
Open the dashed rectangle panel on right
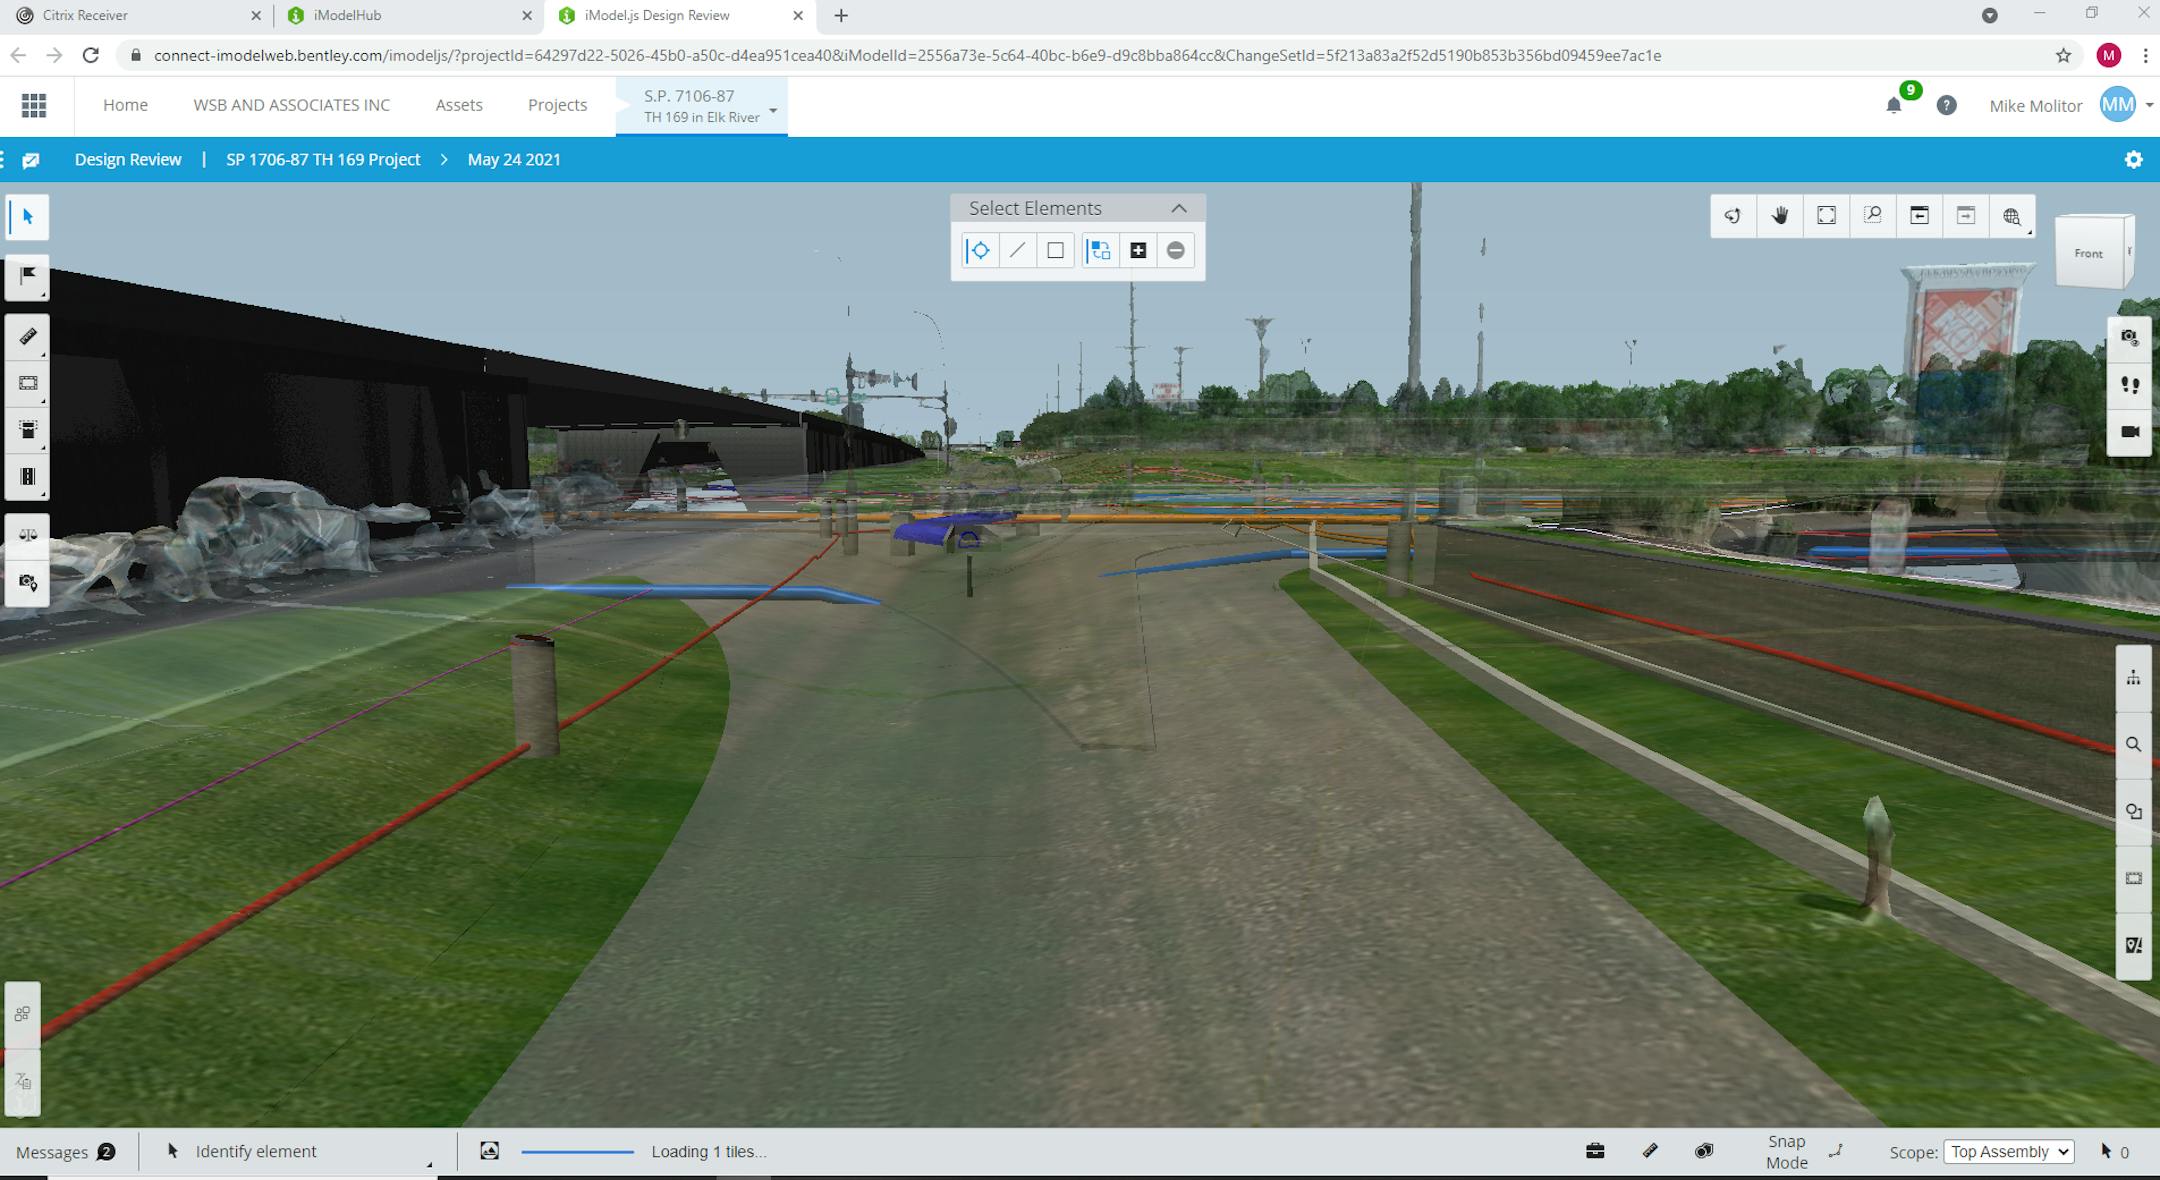point(2134,878)
